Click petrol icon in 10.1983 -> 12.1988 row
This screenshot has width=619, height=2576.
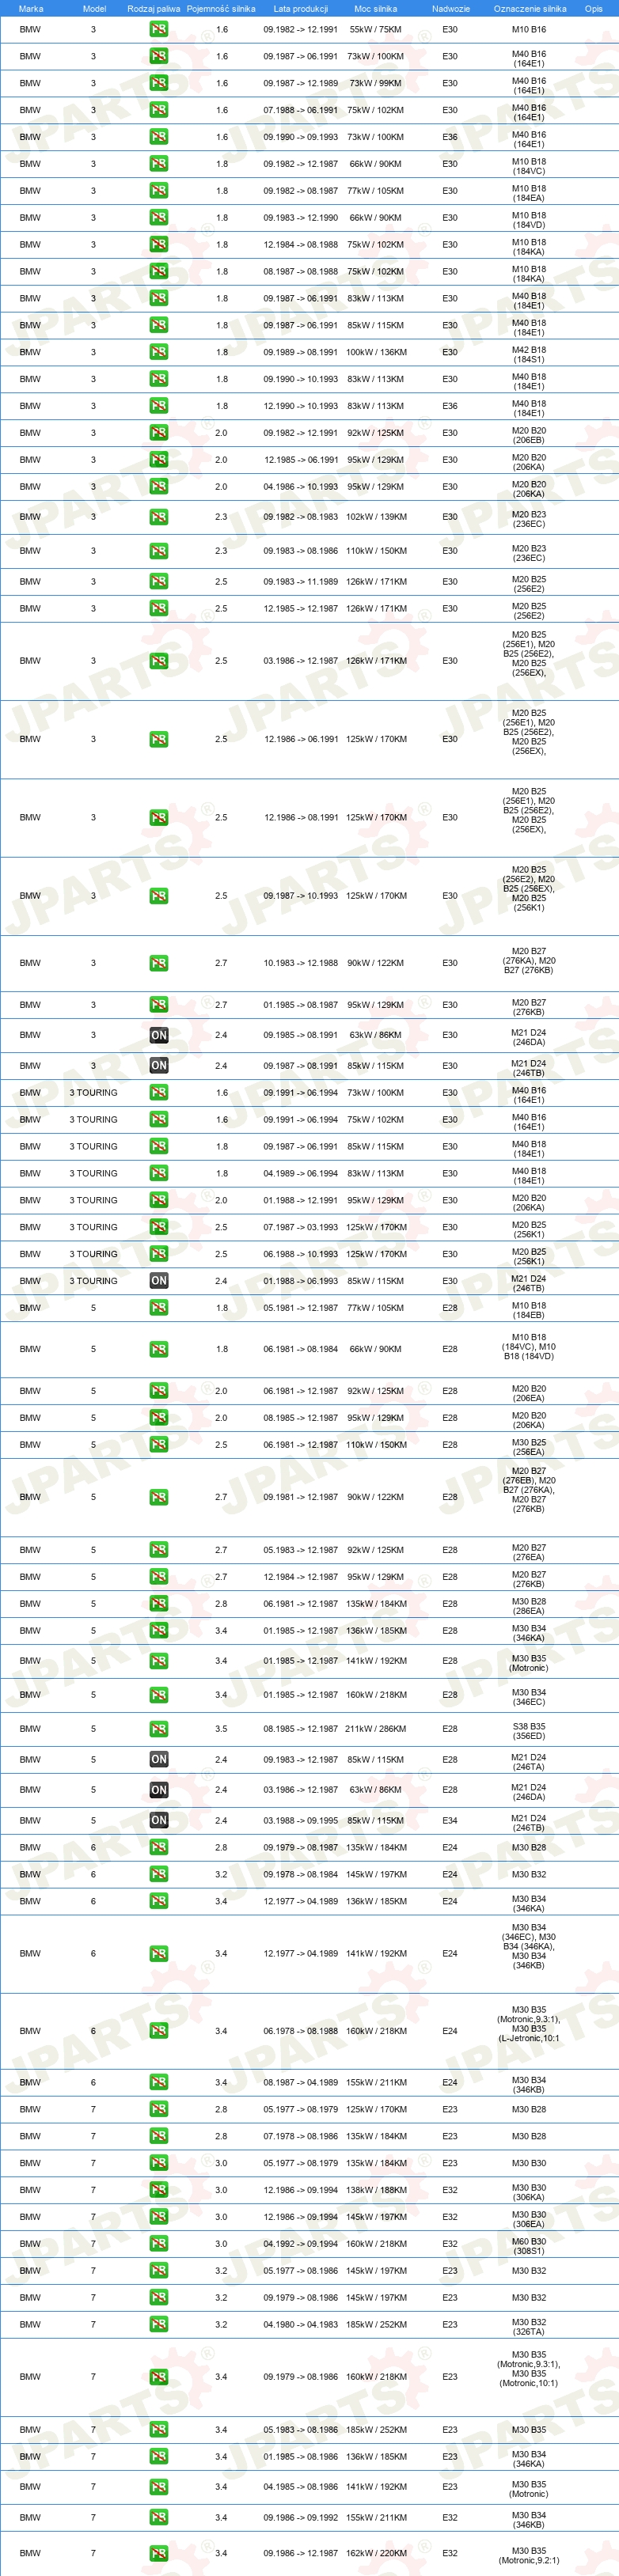pos(159,964)
